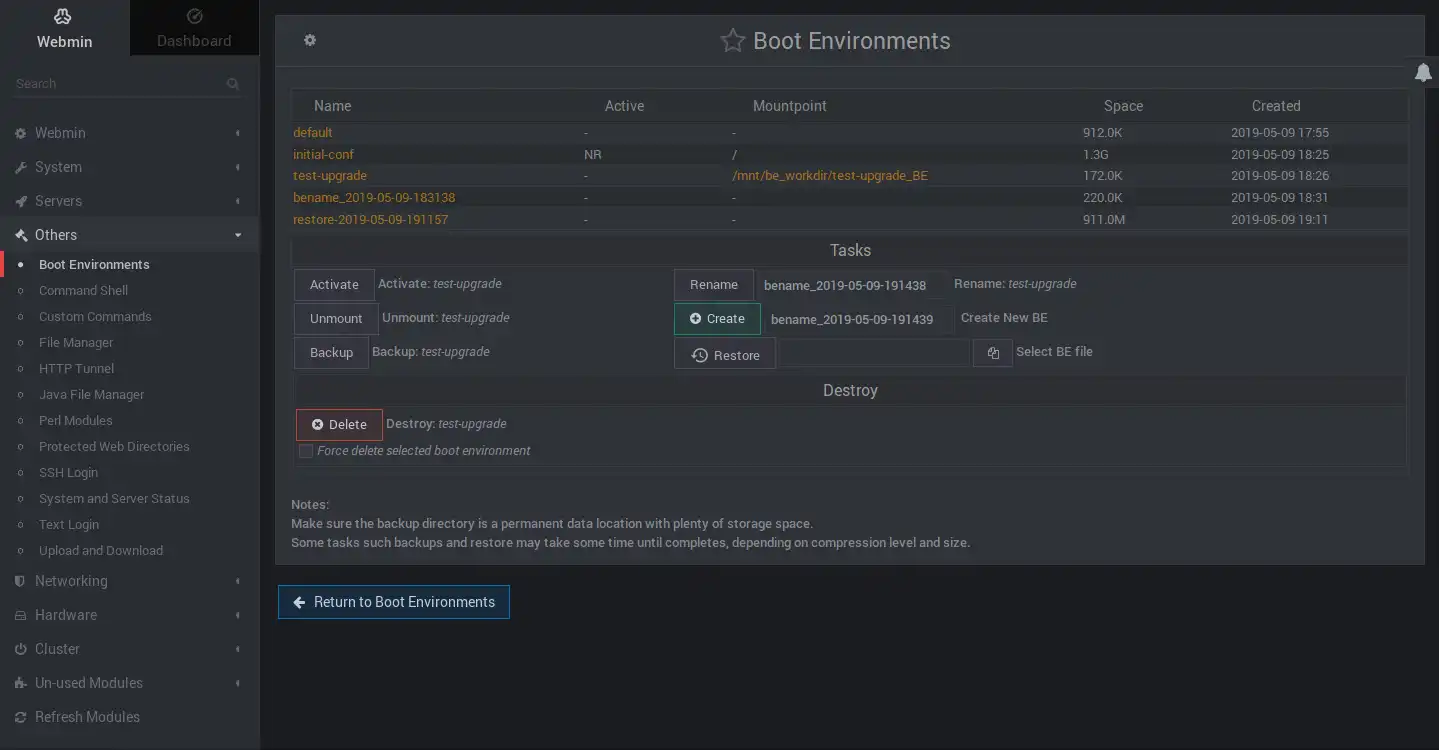Click the Created column header

pos(1276,106)
